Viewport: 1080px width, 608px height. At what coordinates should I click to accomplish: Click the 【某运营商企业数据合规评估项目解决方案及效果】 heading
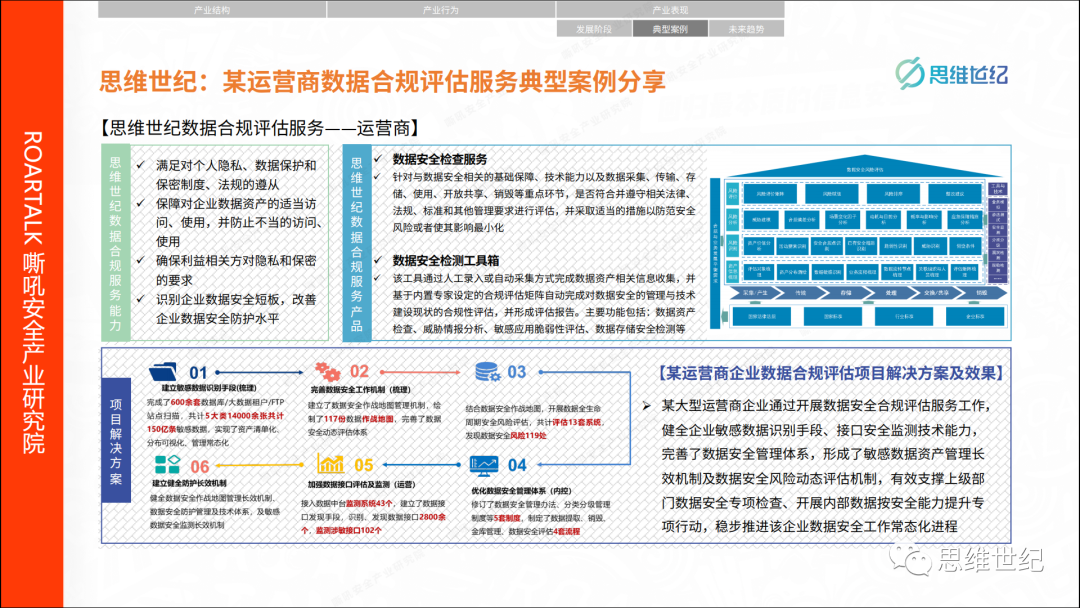[831, 373]
